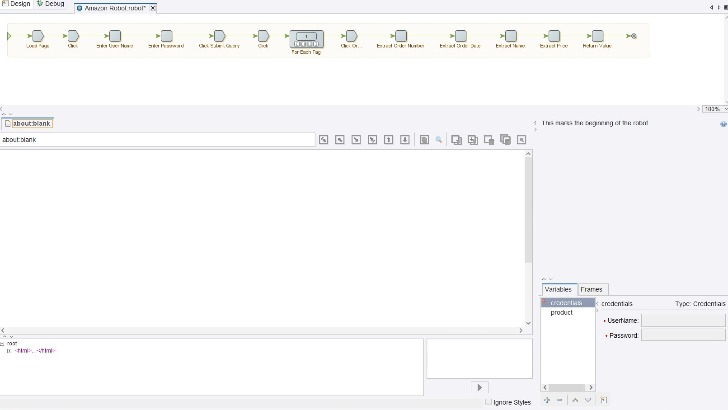Remove variable using the minus icon
The image size is (728, 410).
[560, 400]
